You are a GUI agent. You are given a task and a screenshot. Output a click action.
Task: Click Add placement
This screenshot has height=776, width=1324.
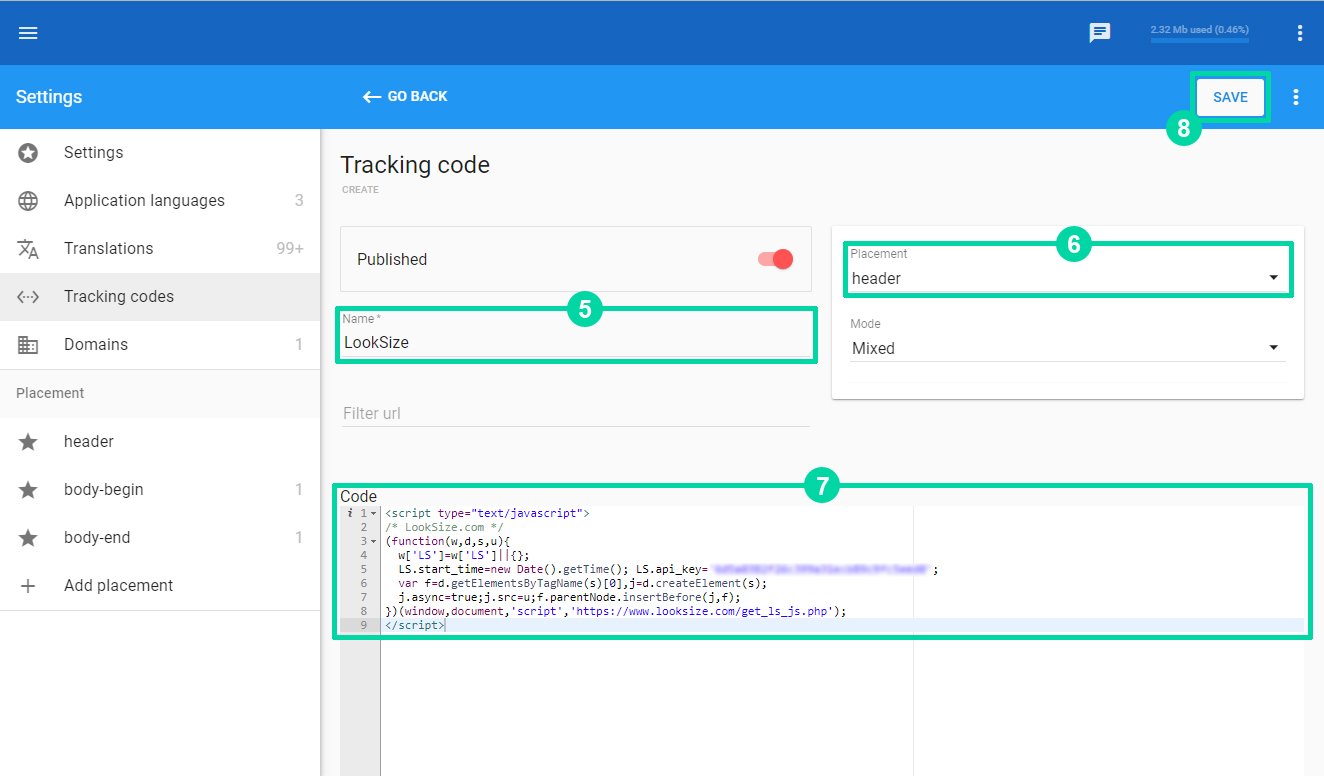[x=160, y=586]
